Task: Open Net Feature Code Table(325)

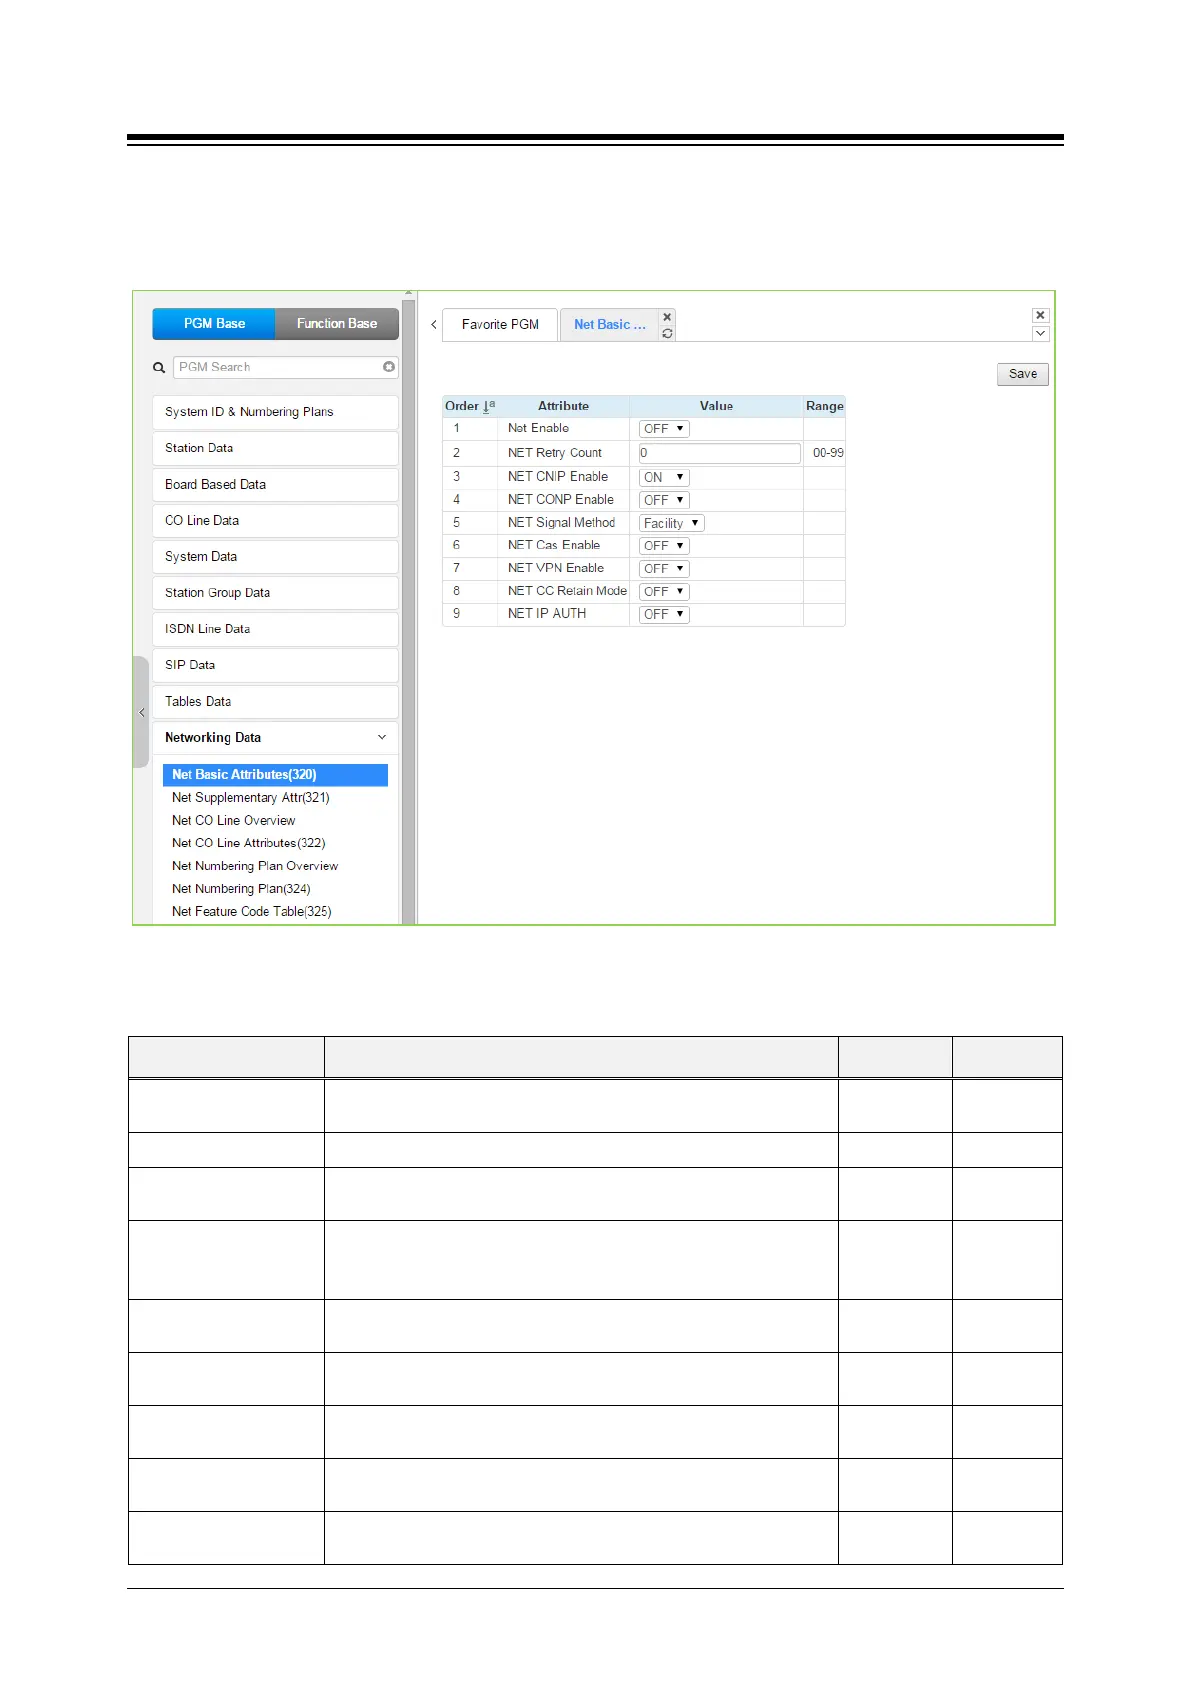Action: coord(251,912)
